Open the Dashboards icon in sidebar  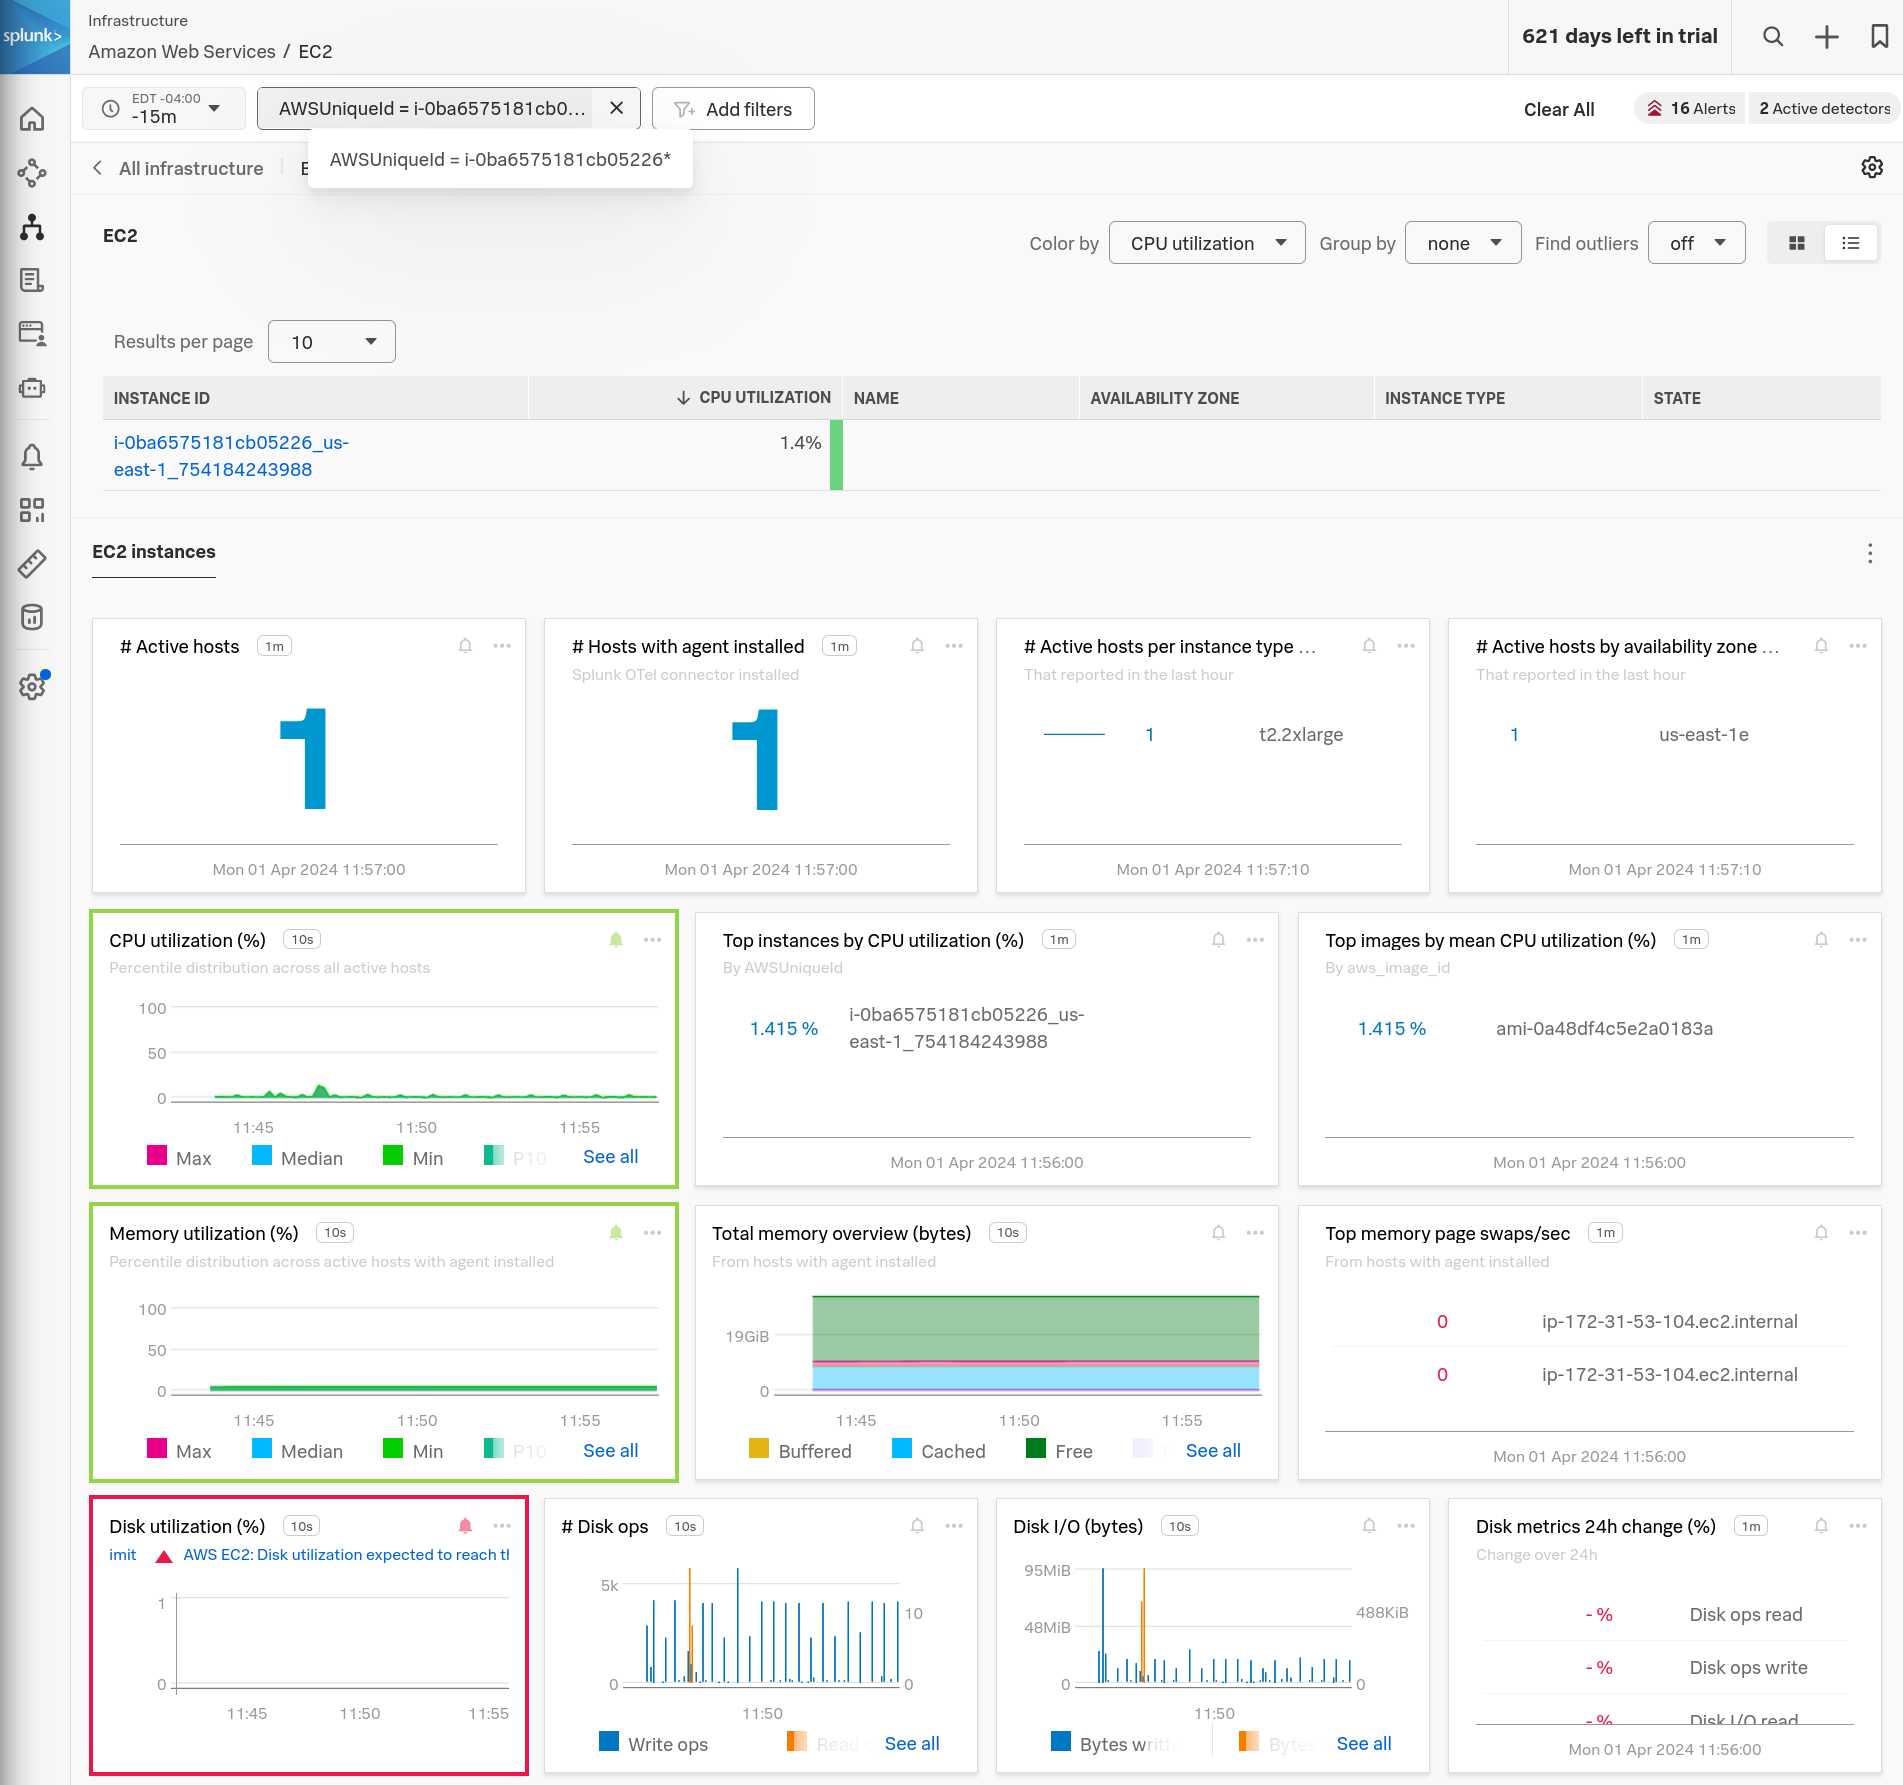32,511
